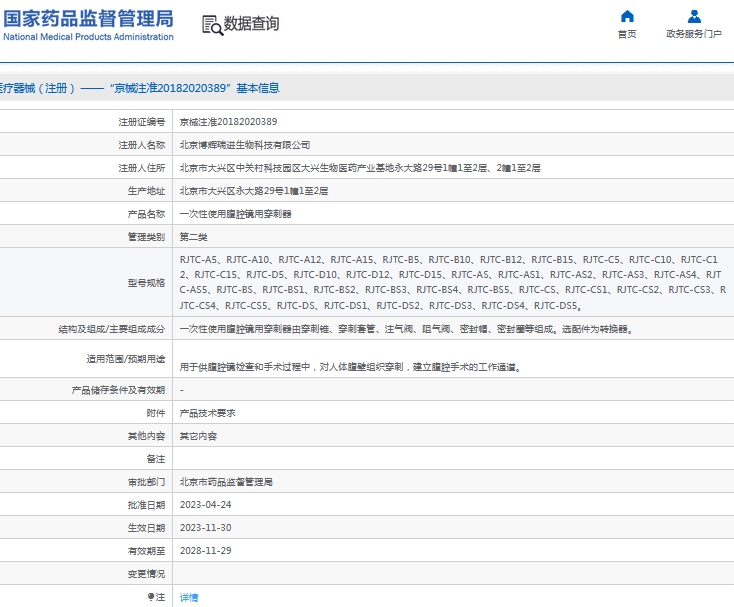The height and width of the screenshot is (607, 734).
Task: Click the 备注 label
Action: pyautogui.click(x=156, y=459)
